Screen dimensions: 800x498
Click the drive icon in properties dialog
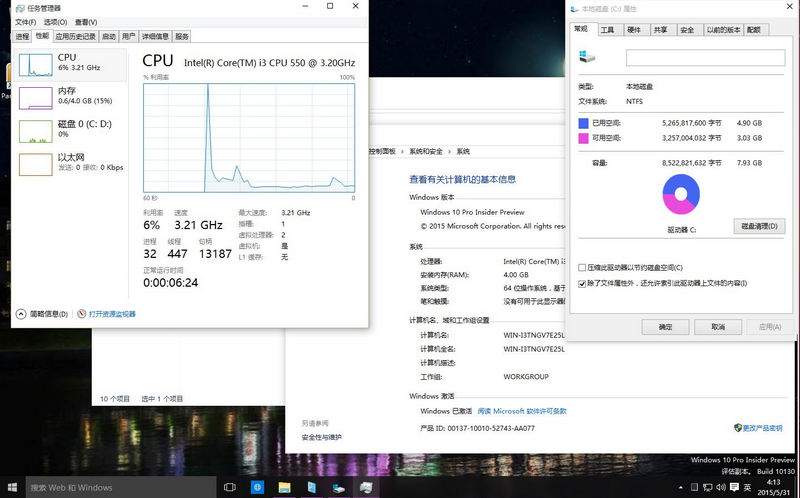click(587, 57)
